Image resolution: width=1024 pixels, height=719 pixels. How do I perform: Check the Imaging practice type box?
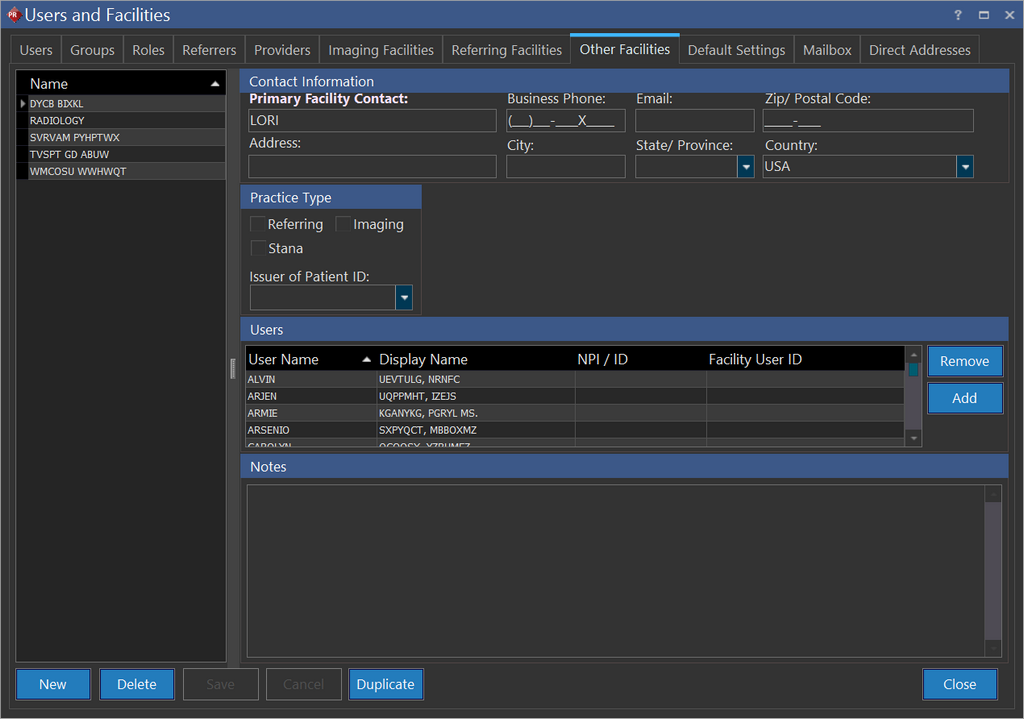[x=344, y=225]
